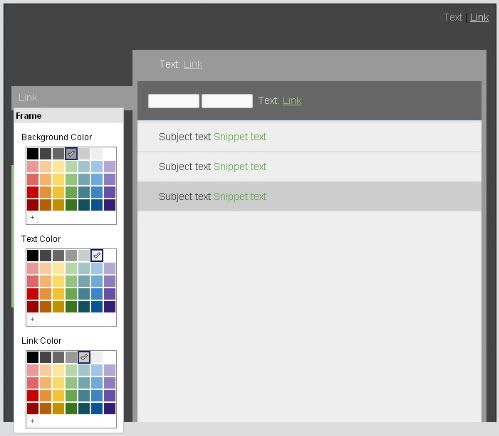Screen dimensions: 499x436
Task: Click the Link in the light gray header bar
Action: coord(192,64)
